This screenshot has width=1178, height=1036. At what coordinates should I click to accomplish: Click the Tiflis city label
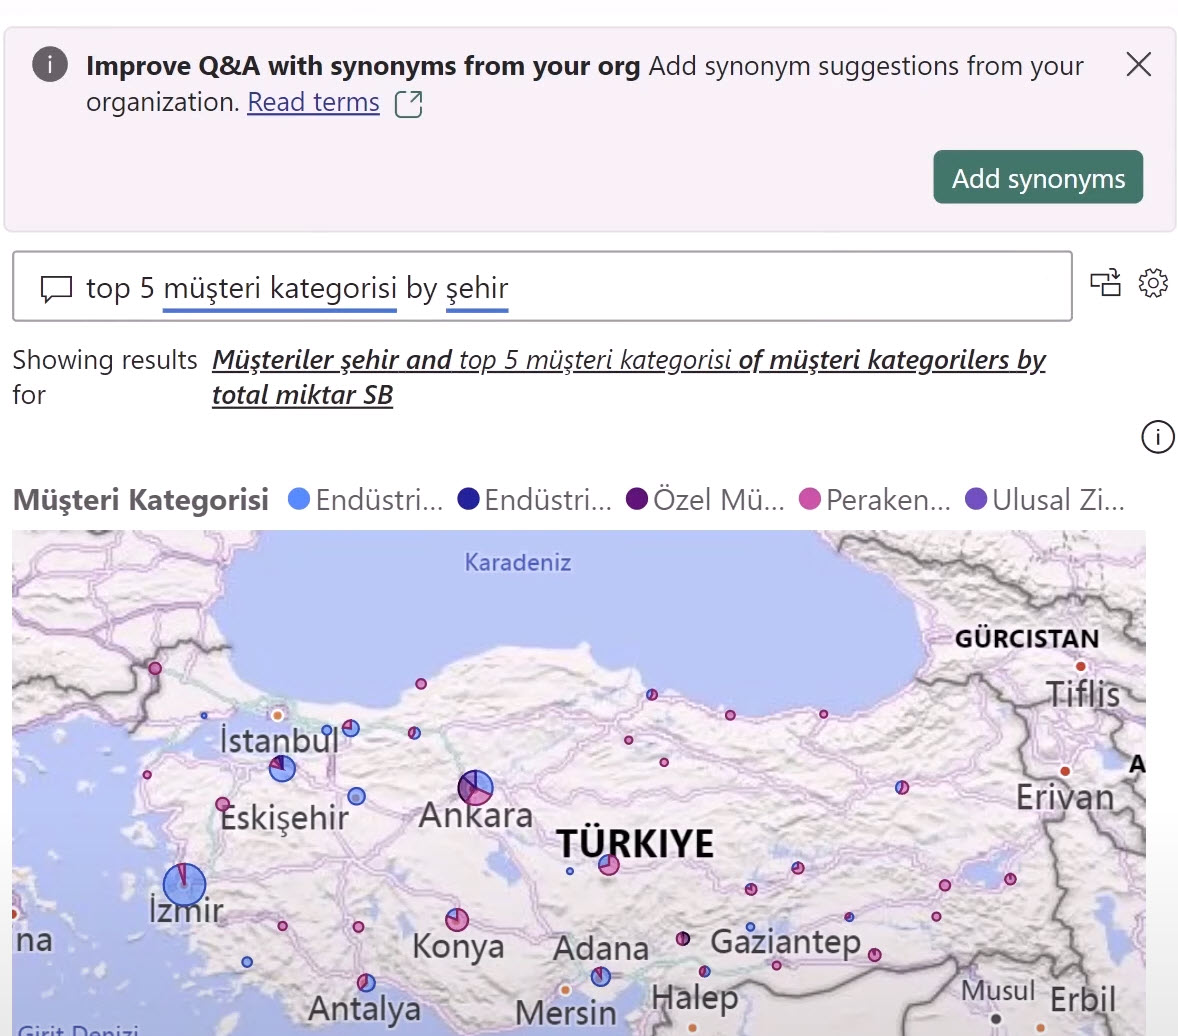1083,693
